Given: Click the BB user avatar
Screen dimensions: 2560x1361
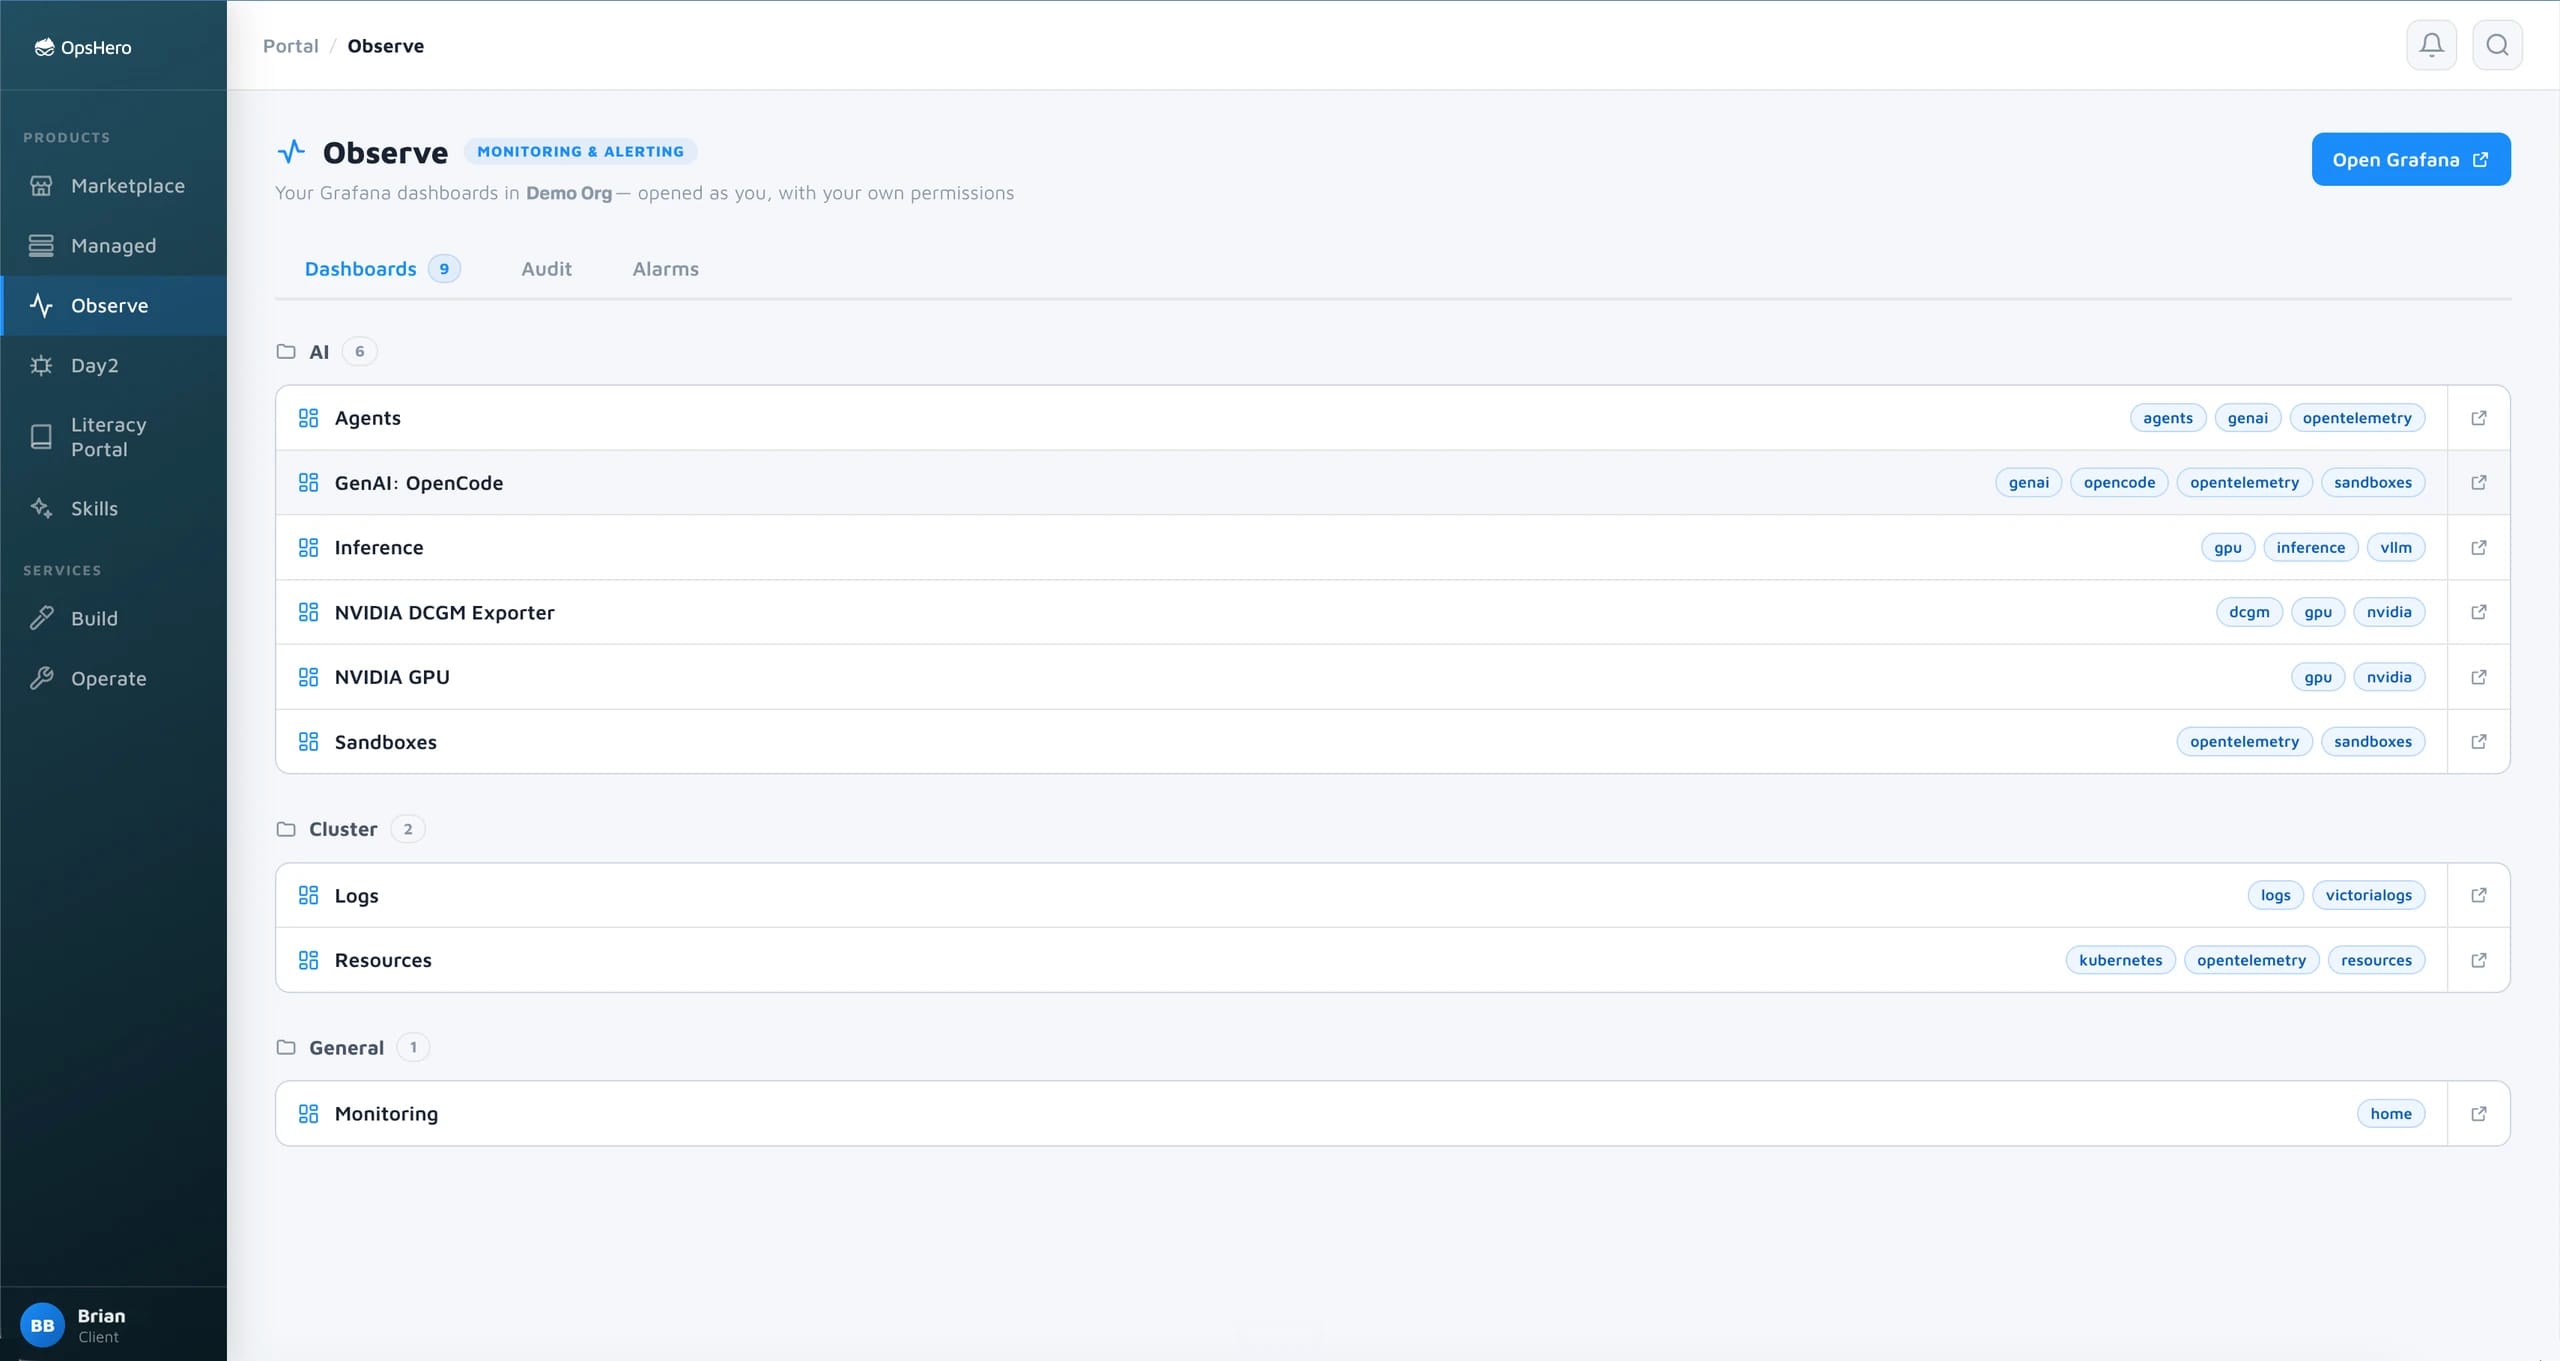Looking at the screenshot, I should [42, 1325].
